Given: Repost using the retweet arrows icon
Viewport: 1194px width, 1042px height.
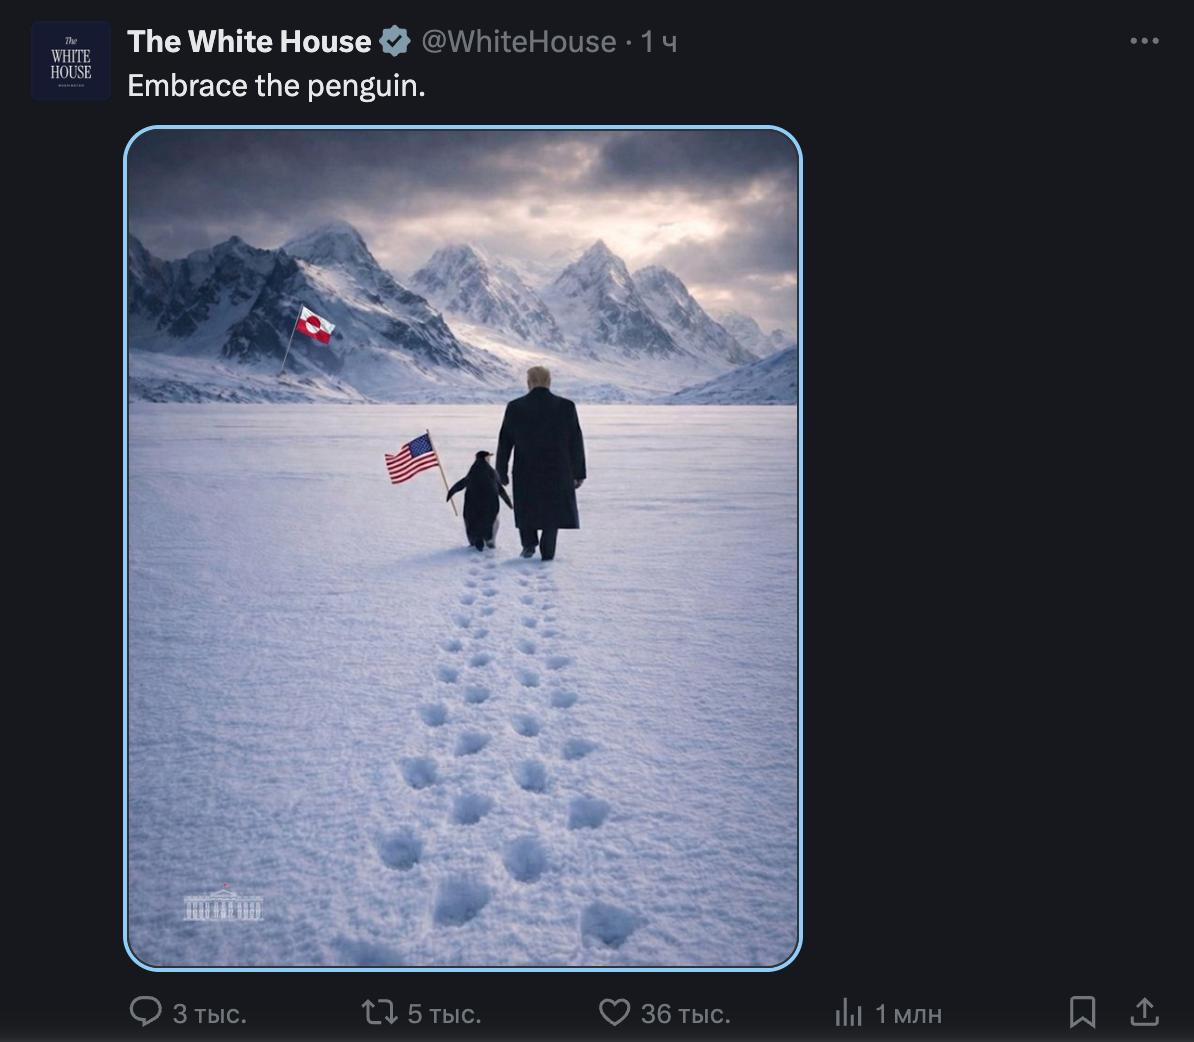Looking at the screenshot, I should tap(379, 1013).
